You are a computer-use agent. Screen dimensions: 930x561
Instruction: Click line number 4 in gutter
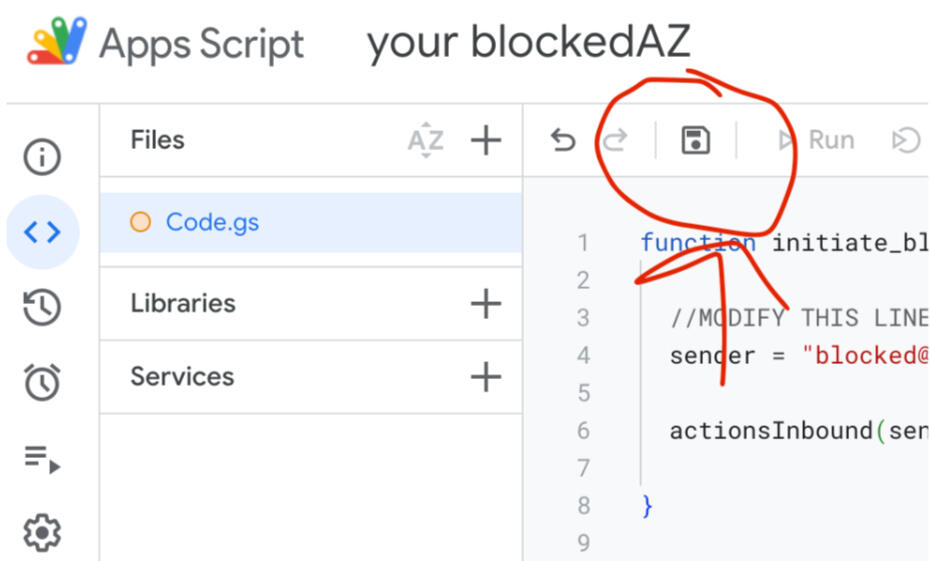pos(583,355)
